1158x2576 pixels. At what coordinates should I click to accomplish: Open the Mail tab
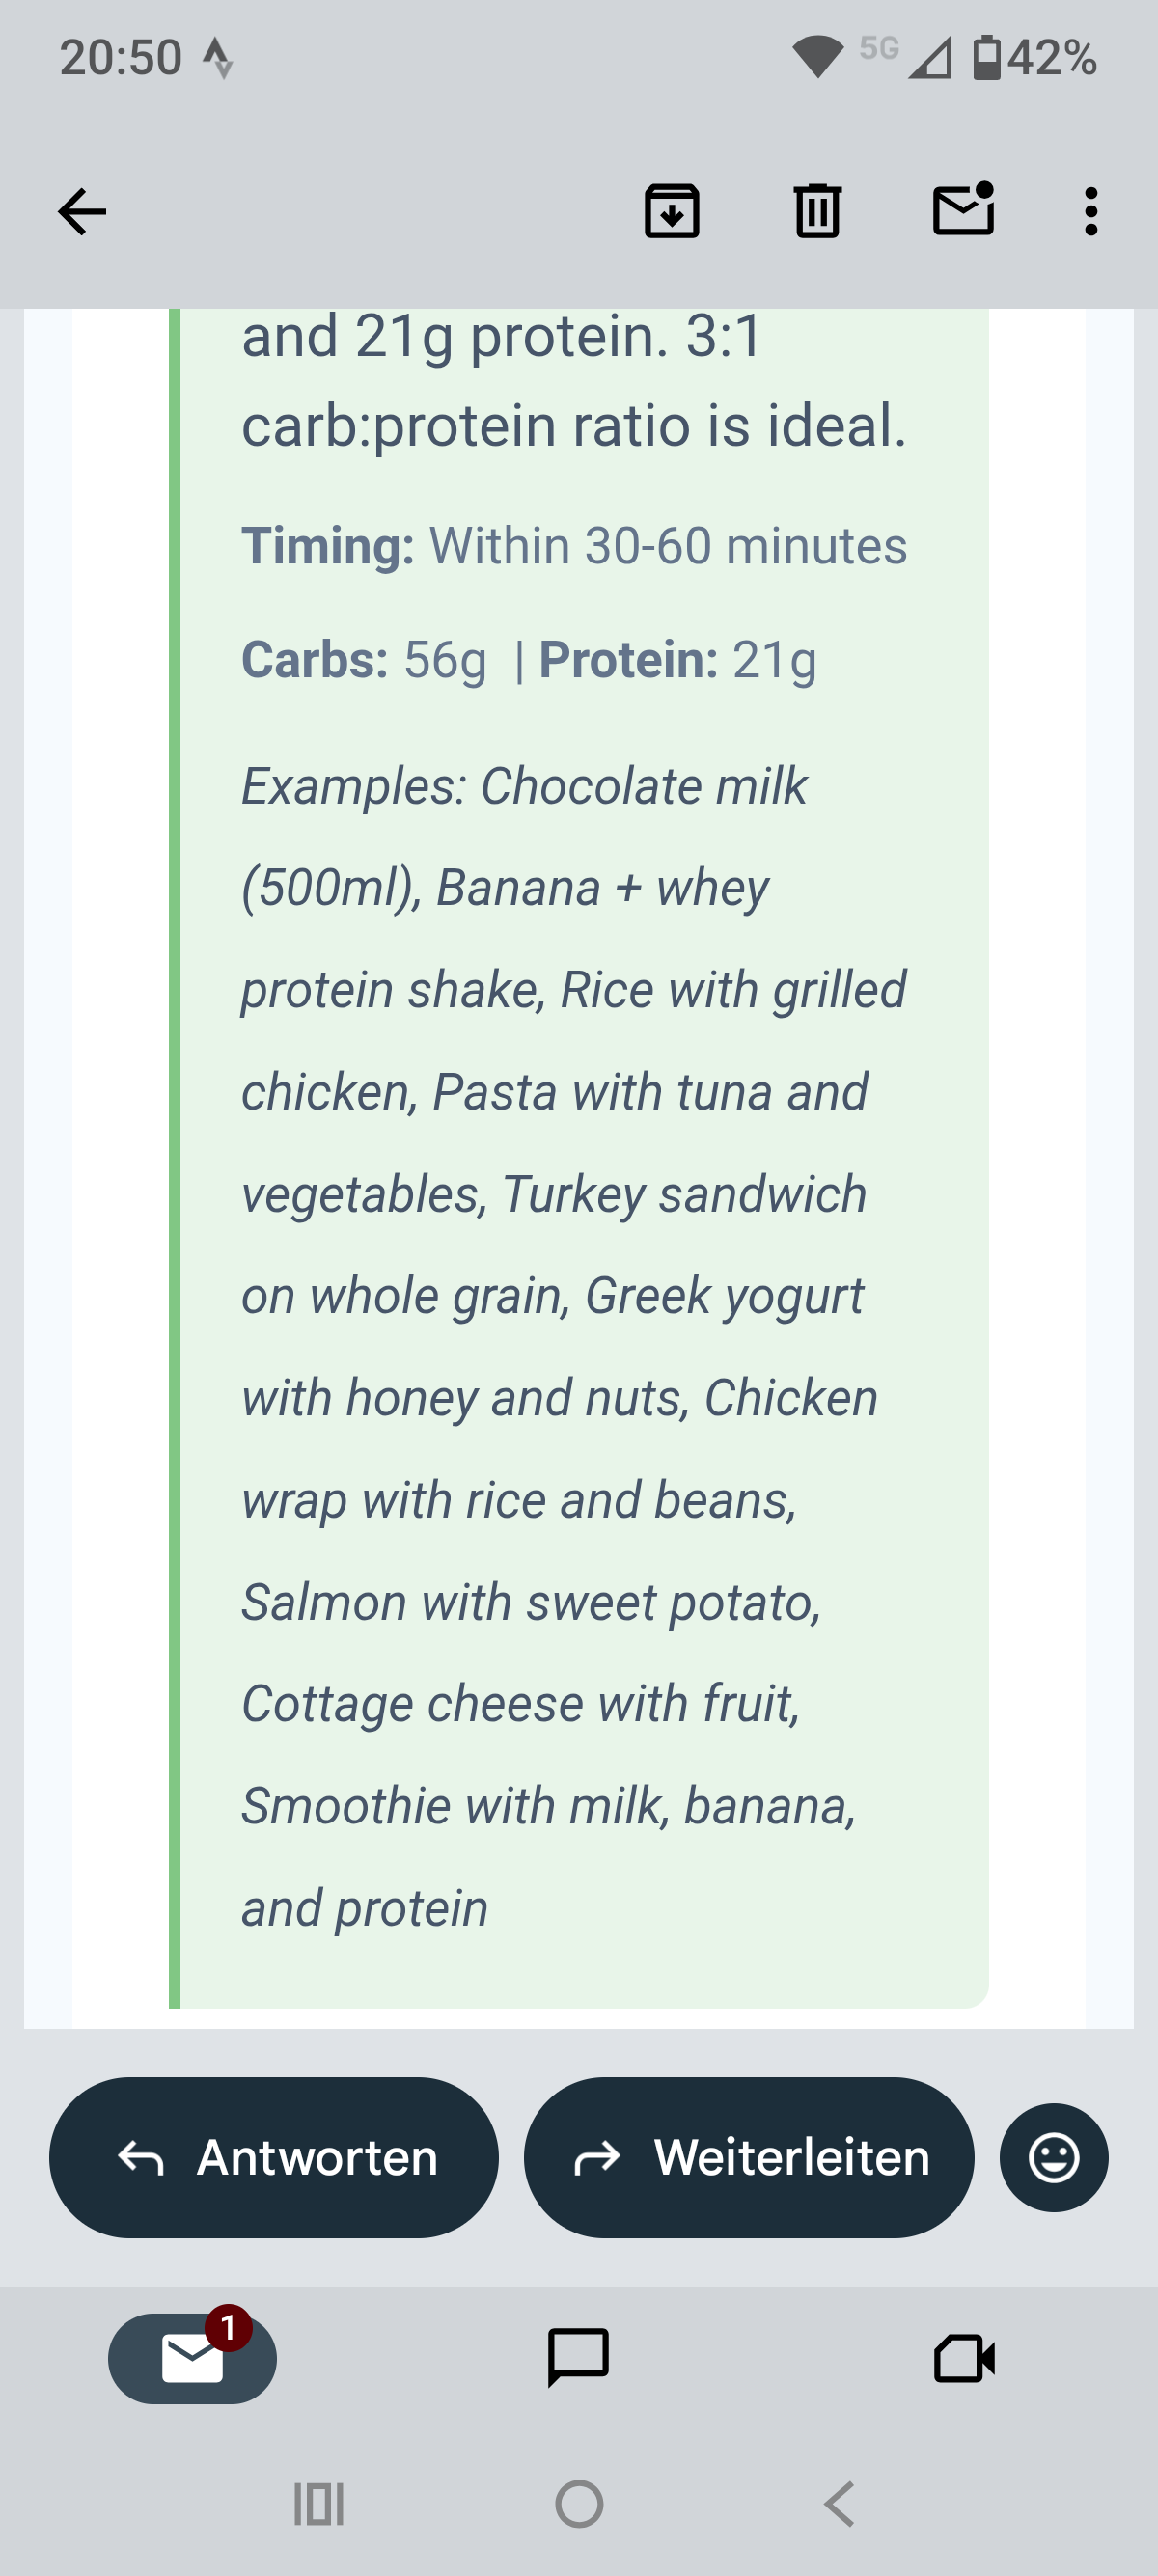(192, 2358)
